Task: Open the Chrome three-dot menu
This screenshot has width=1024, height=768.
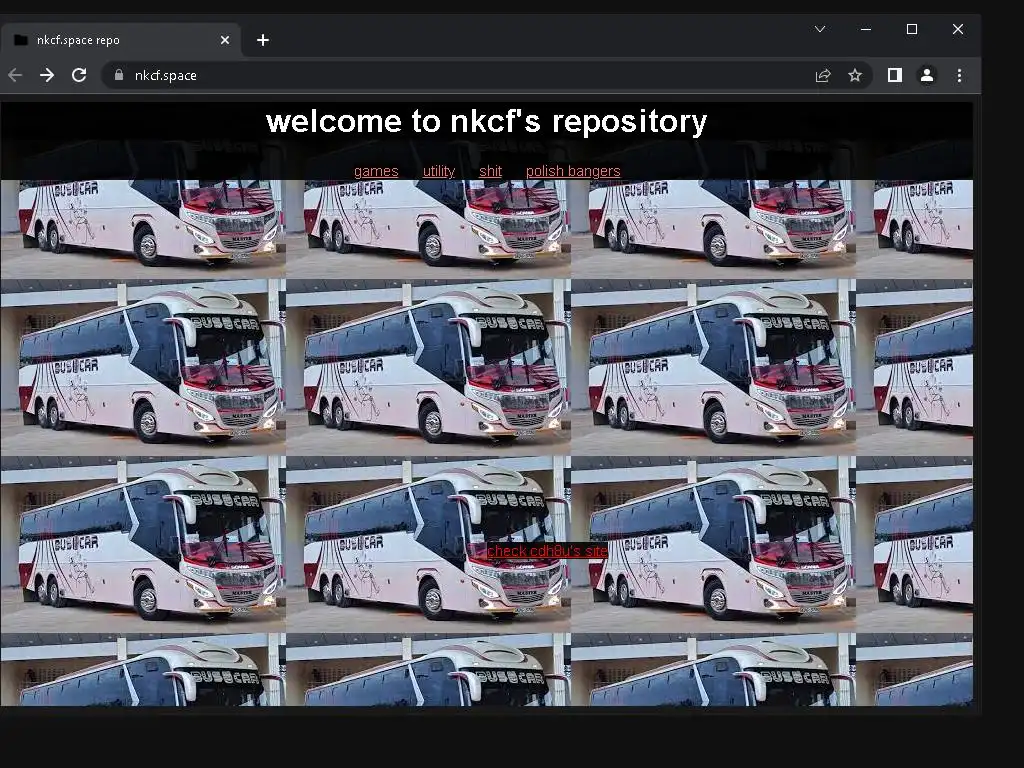Action: point(959,76)
